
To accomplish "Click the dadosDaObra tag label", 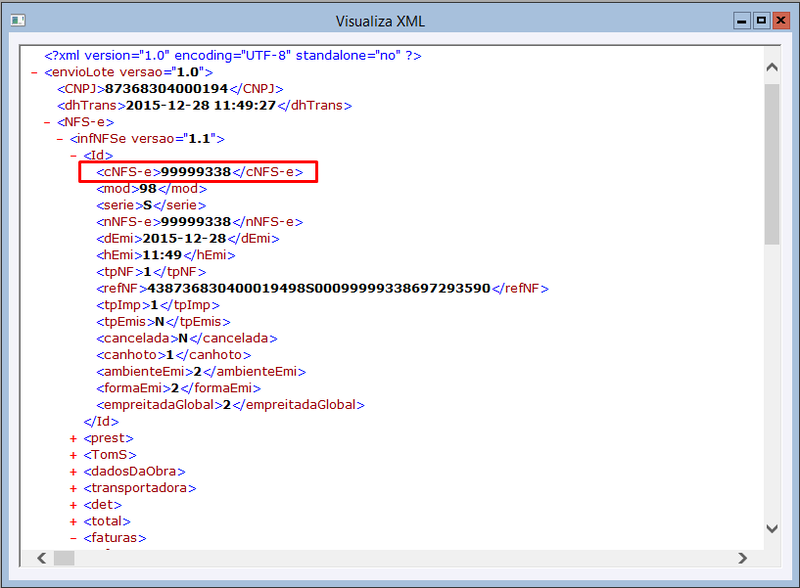I will coord(134,472).
